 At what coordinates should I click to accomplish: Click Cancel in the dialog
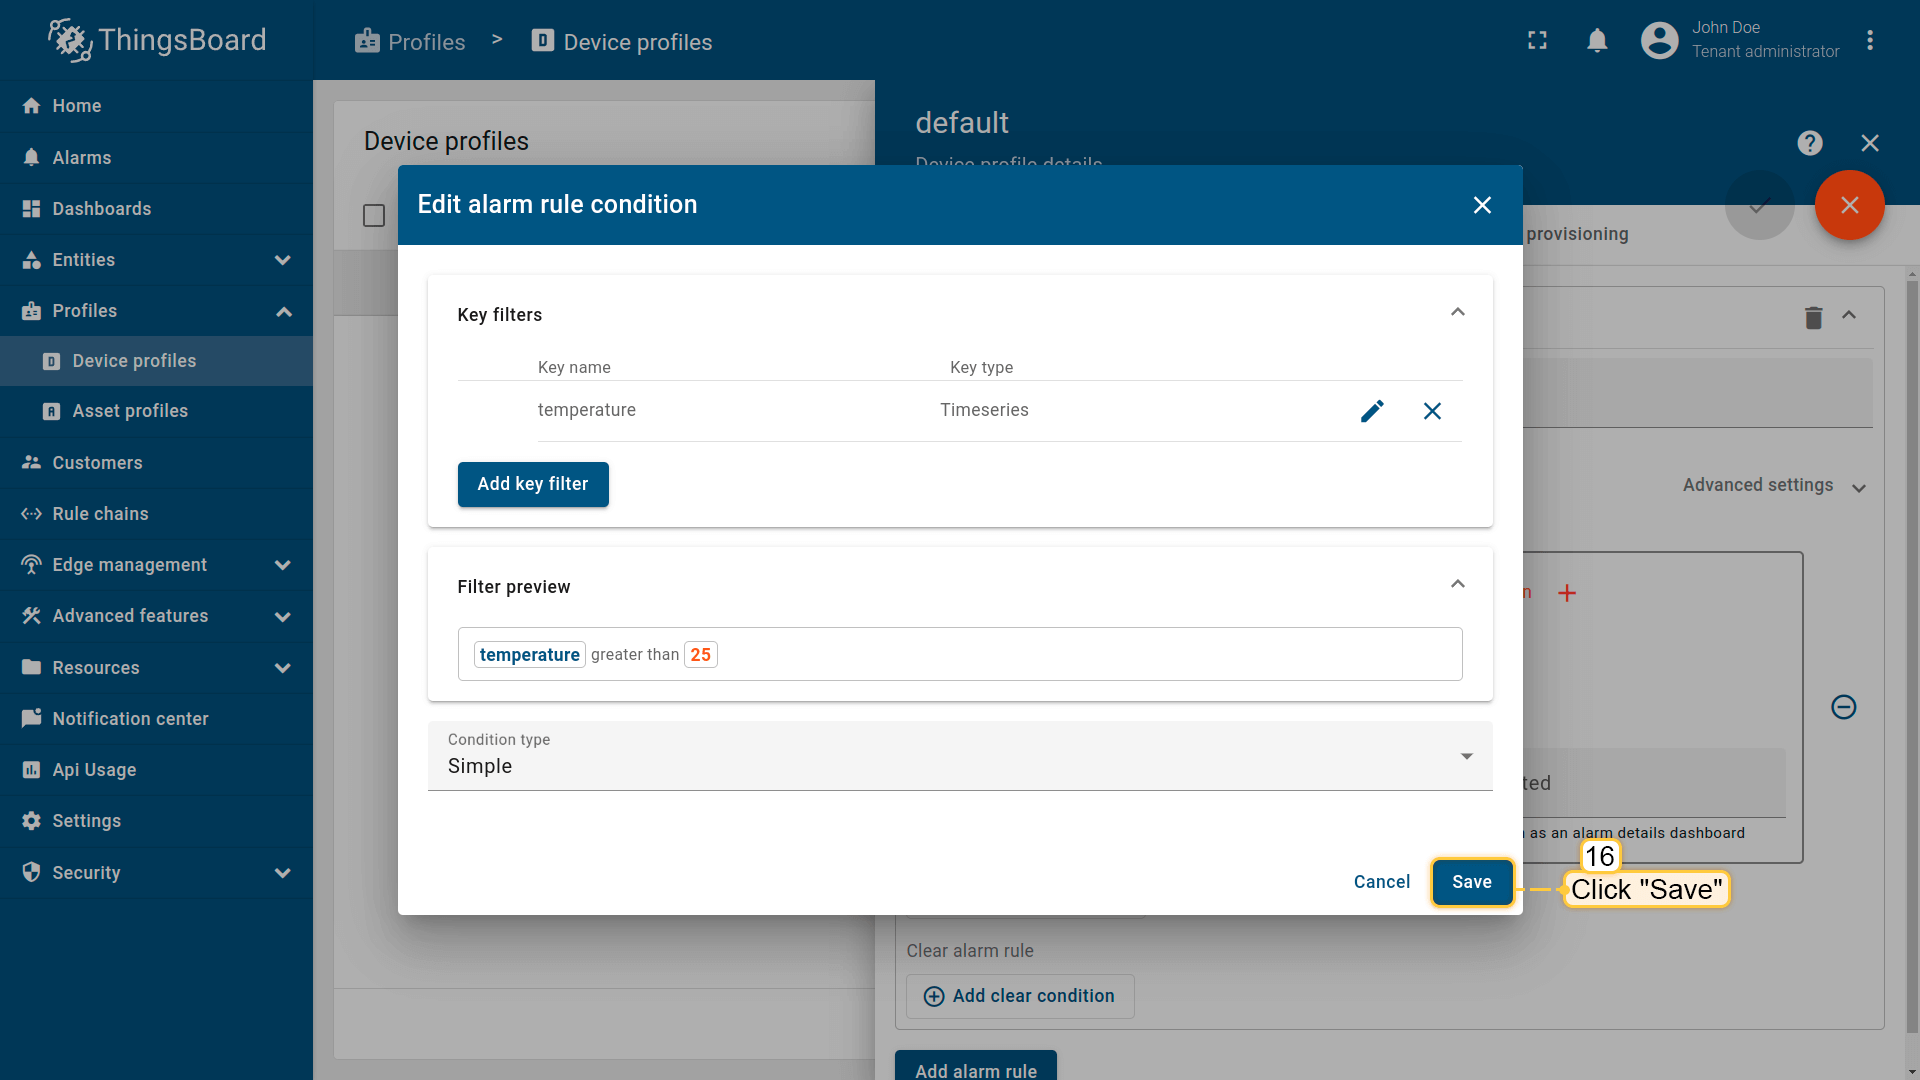click(1381, 882)
